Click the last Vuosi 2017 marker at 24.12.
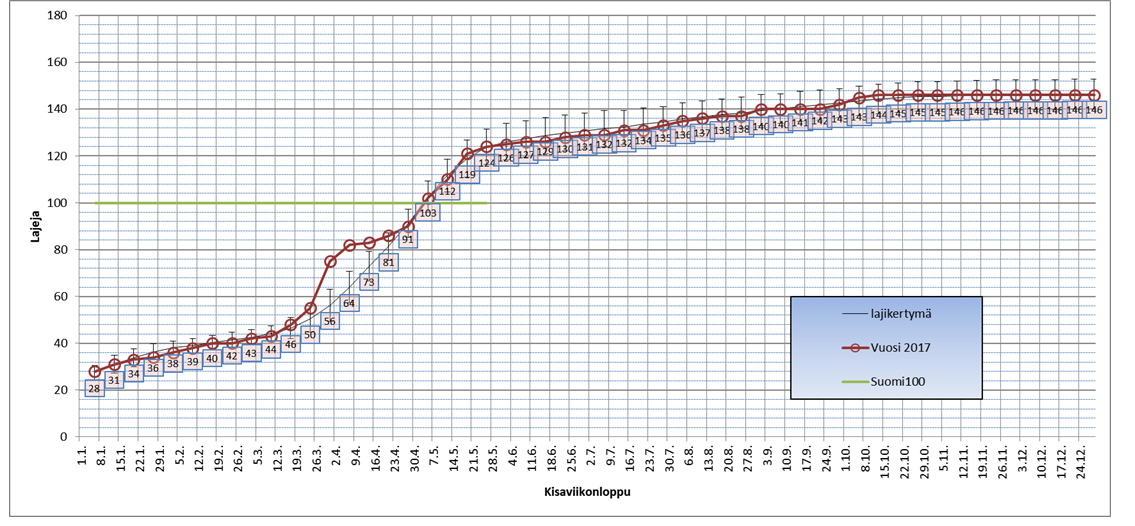Viewport: 1135px width, 526px height. pos(1095,96)
